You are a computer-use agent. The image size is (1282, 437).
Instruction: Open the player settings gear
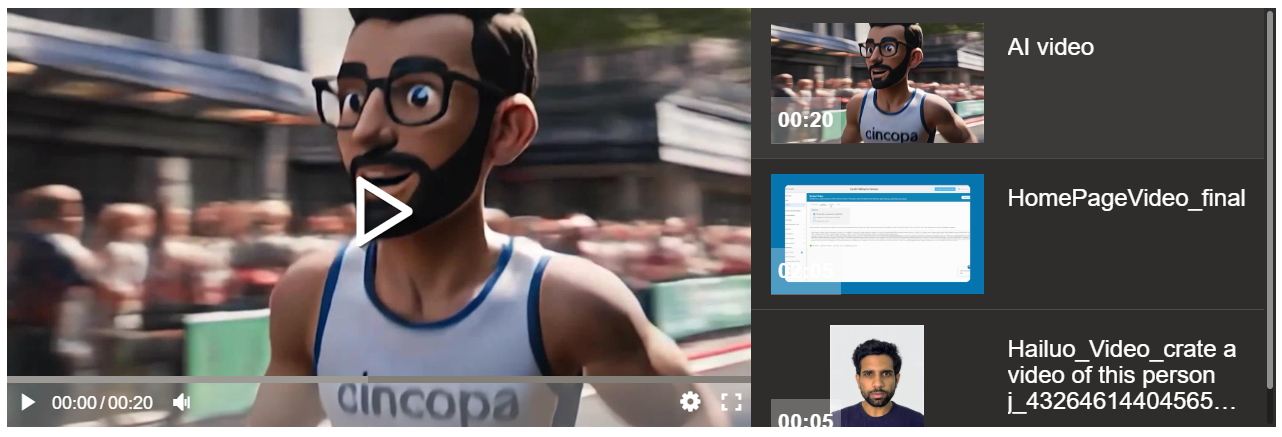[690, 402]
